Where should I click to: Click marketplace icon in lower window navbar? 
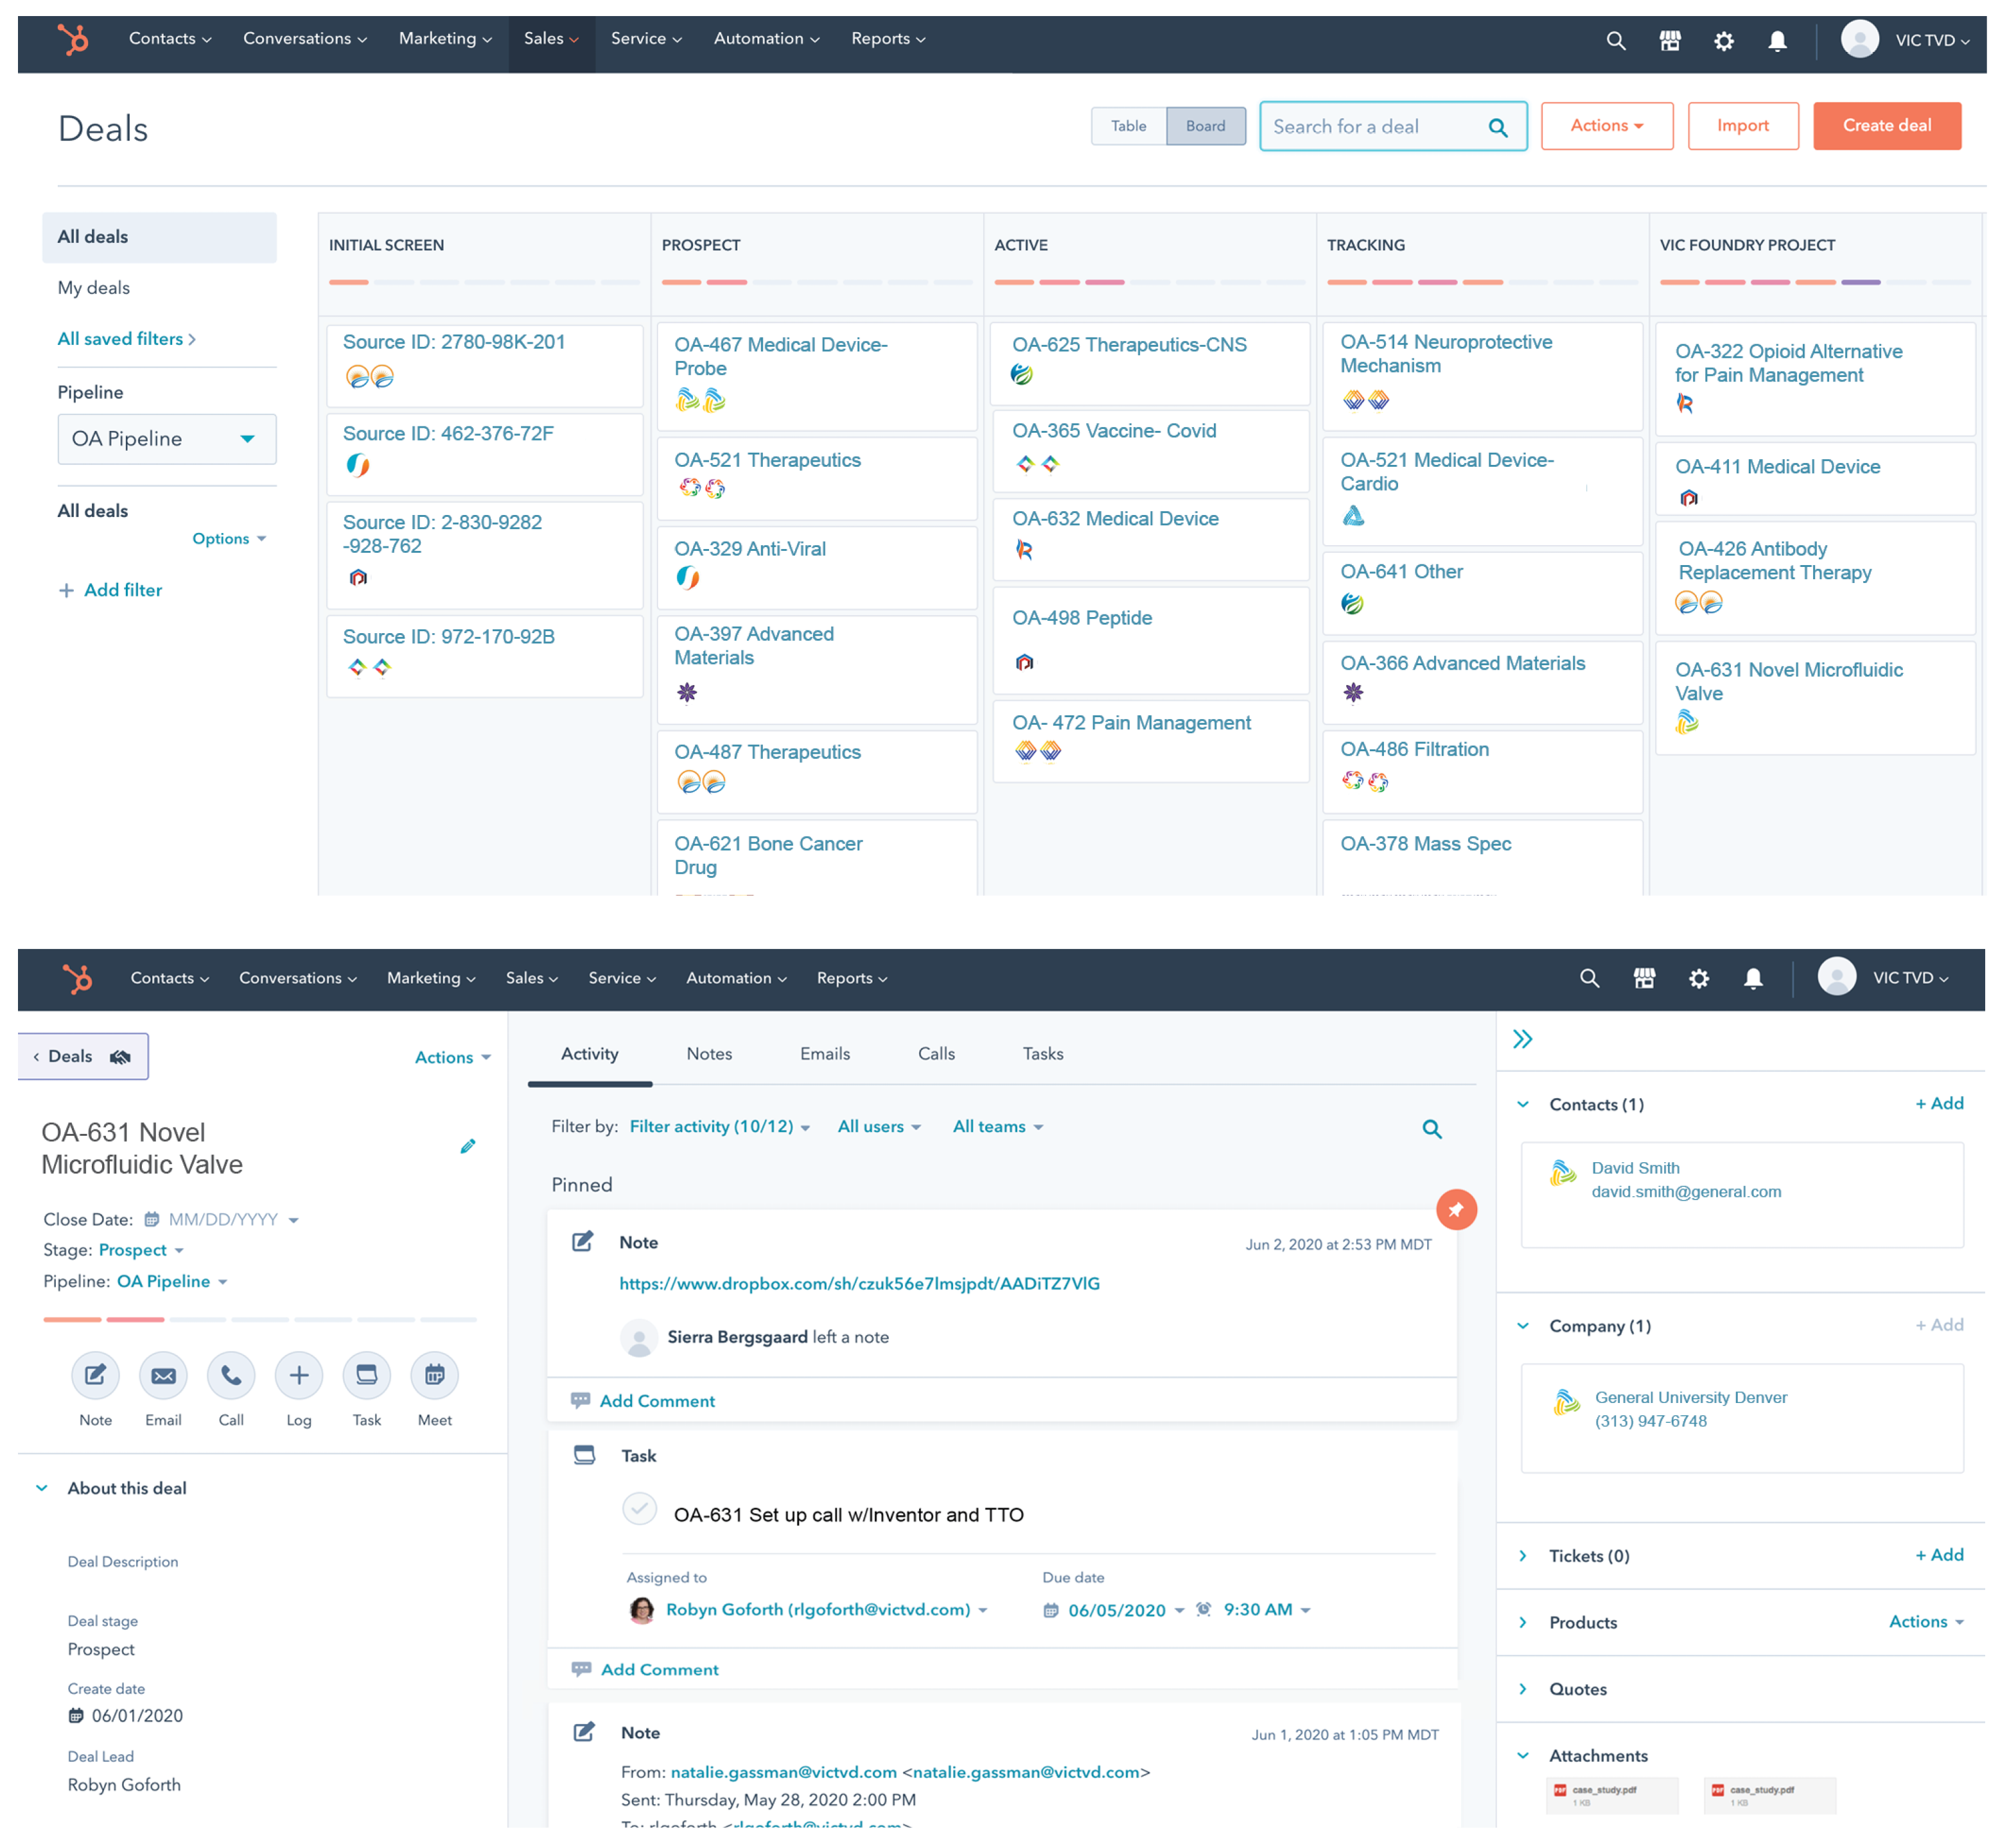coord(1644,978)
